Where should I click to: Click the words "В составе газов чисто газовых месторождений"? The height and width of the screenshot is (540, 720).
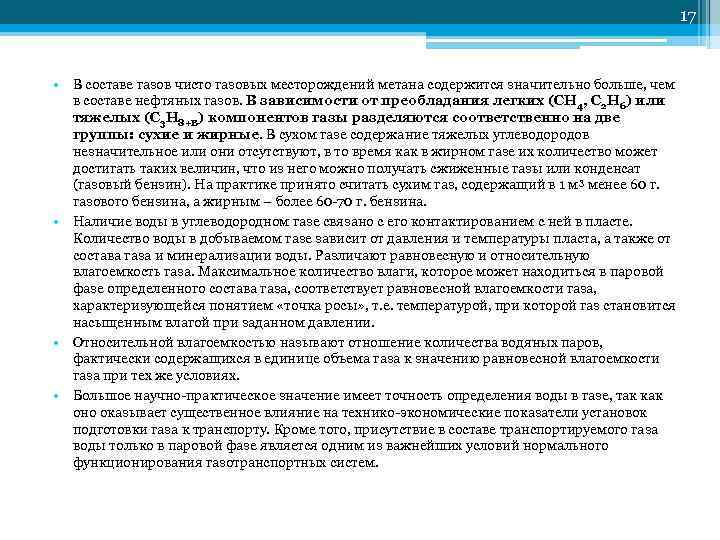click(x=224, y=85)
